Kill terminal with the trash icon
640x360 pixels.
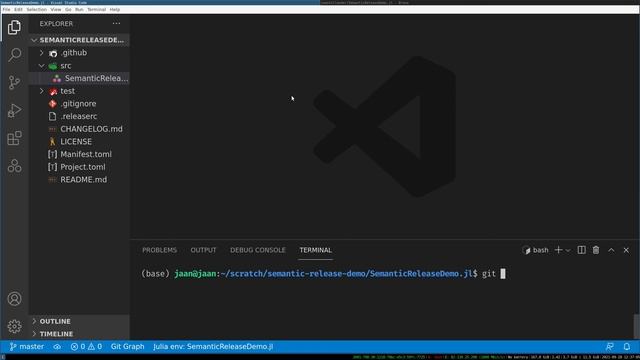[x=596, y=250]
